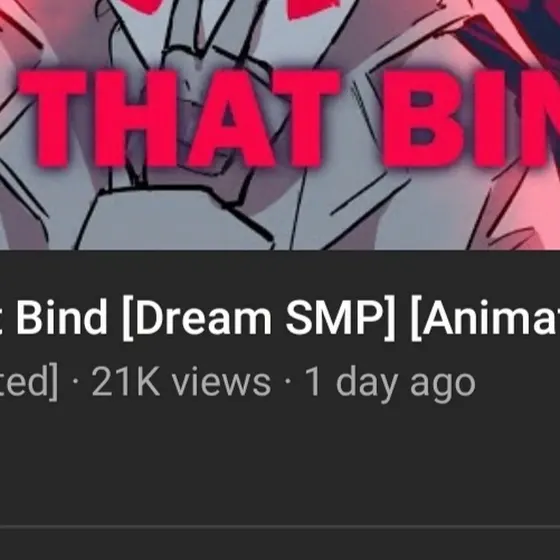Click [Dream SMP] text in the title

pyautogui.click(x=259, y=318)
